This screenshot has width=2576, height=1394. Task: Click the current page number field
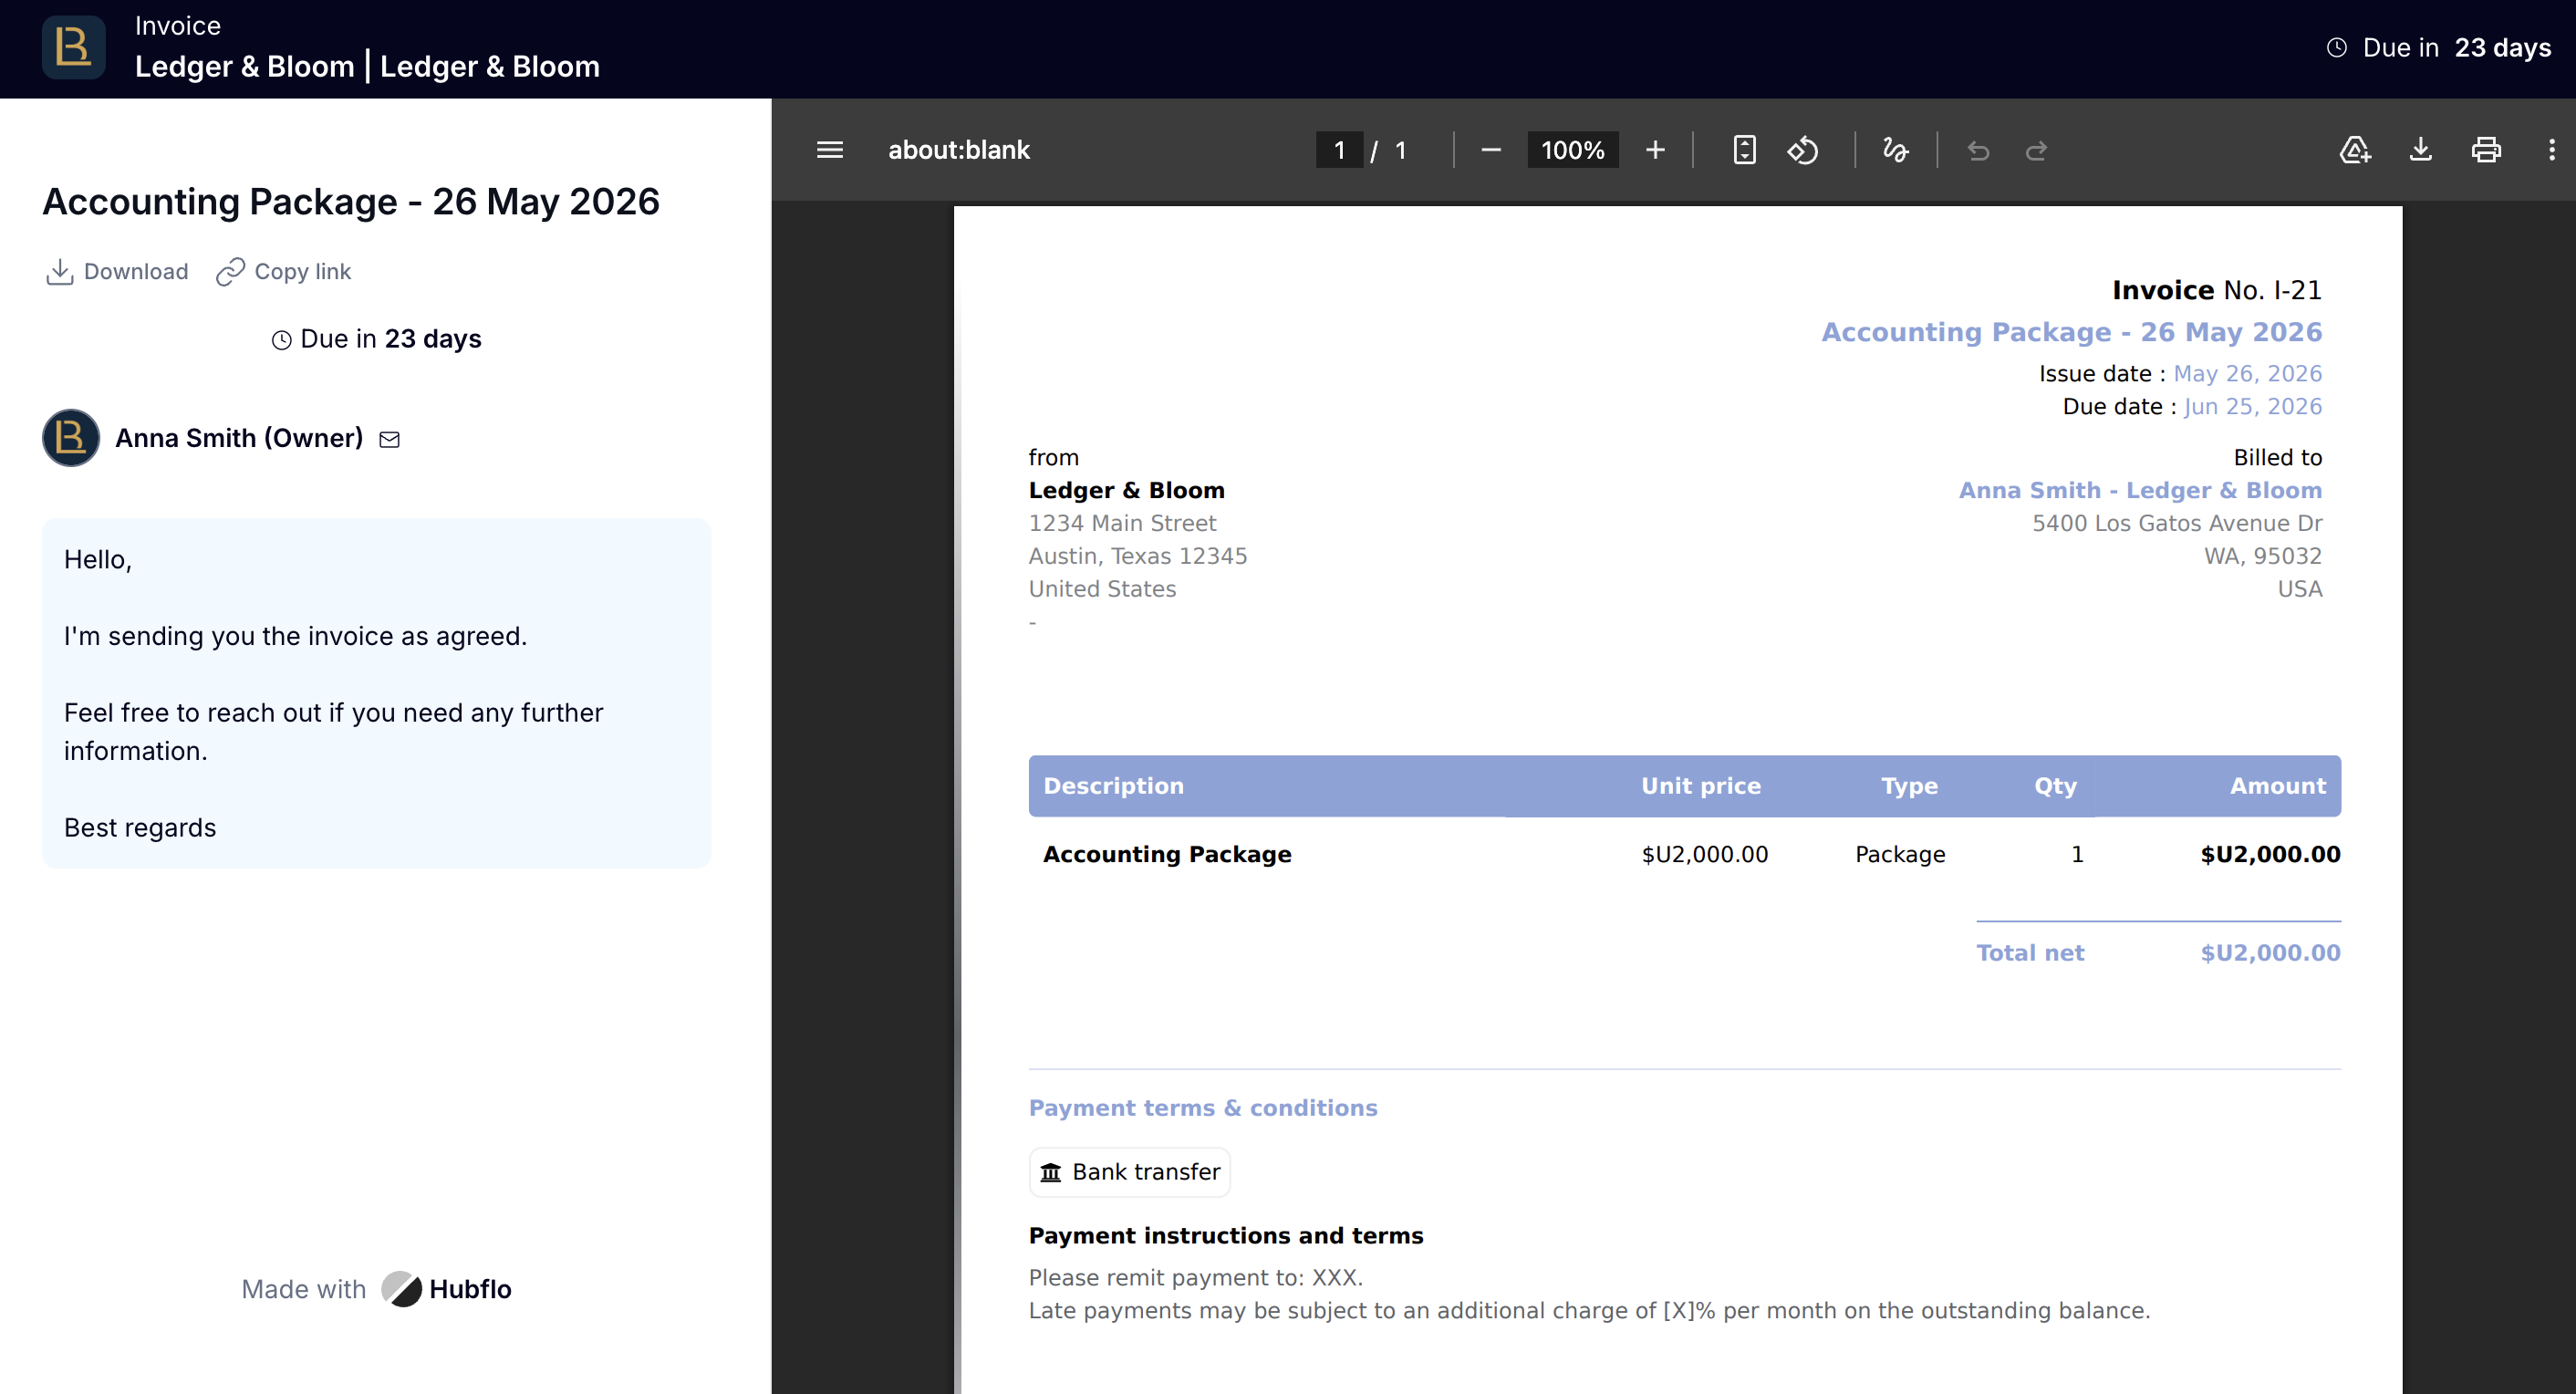coord(1339,150)
